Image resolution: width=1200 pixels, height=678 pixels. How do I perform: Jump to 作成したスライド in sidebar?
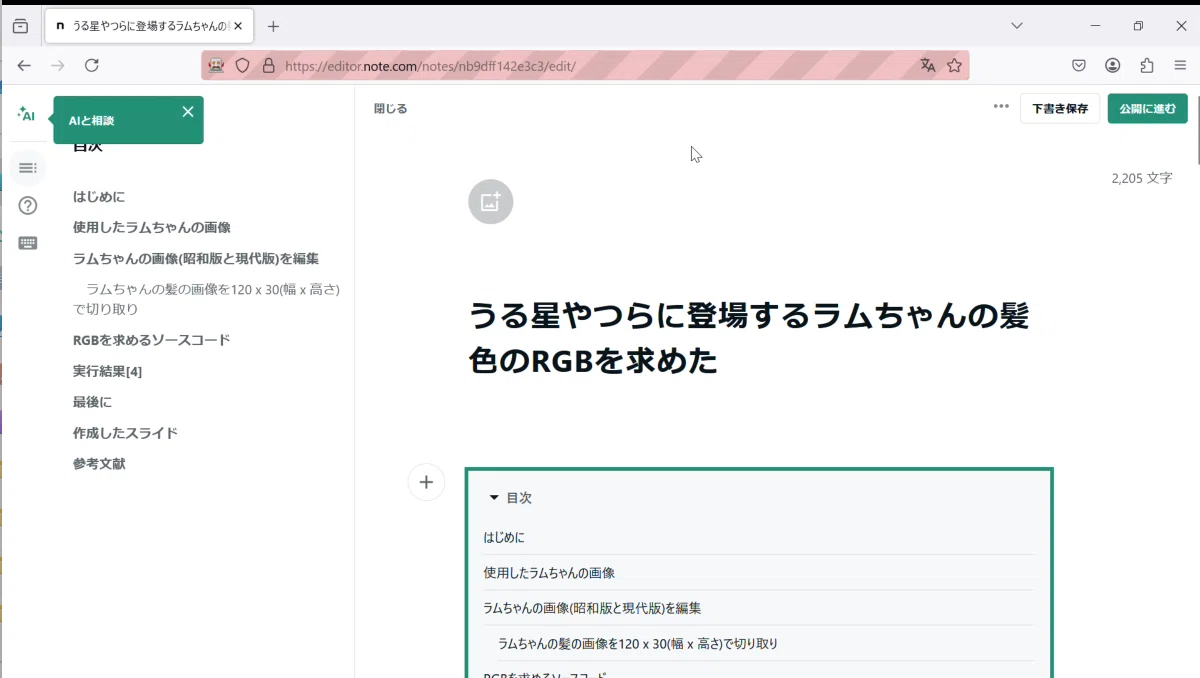[126, 433]
